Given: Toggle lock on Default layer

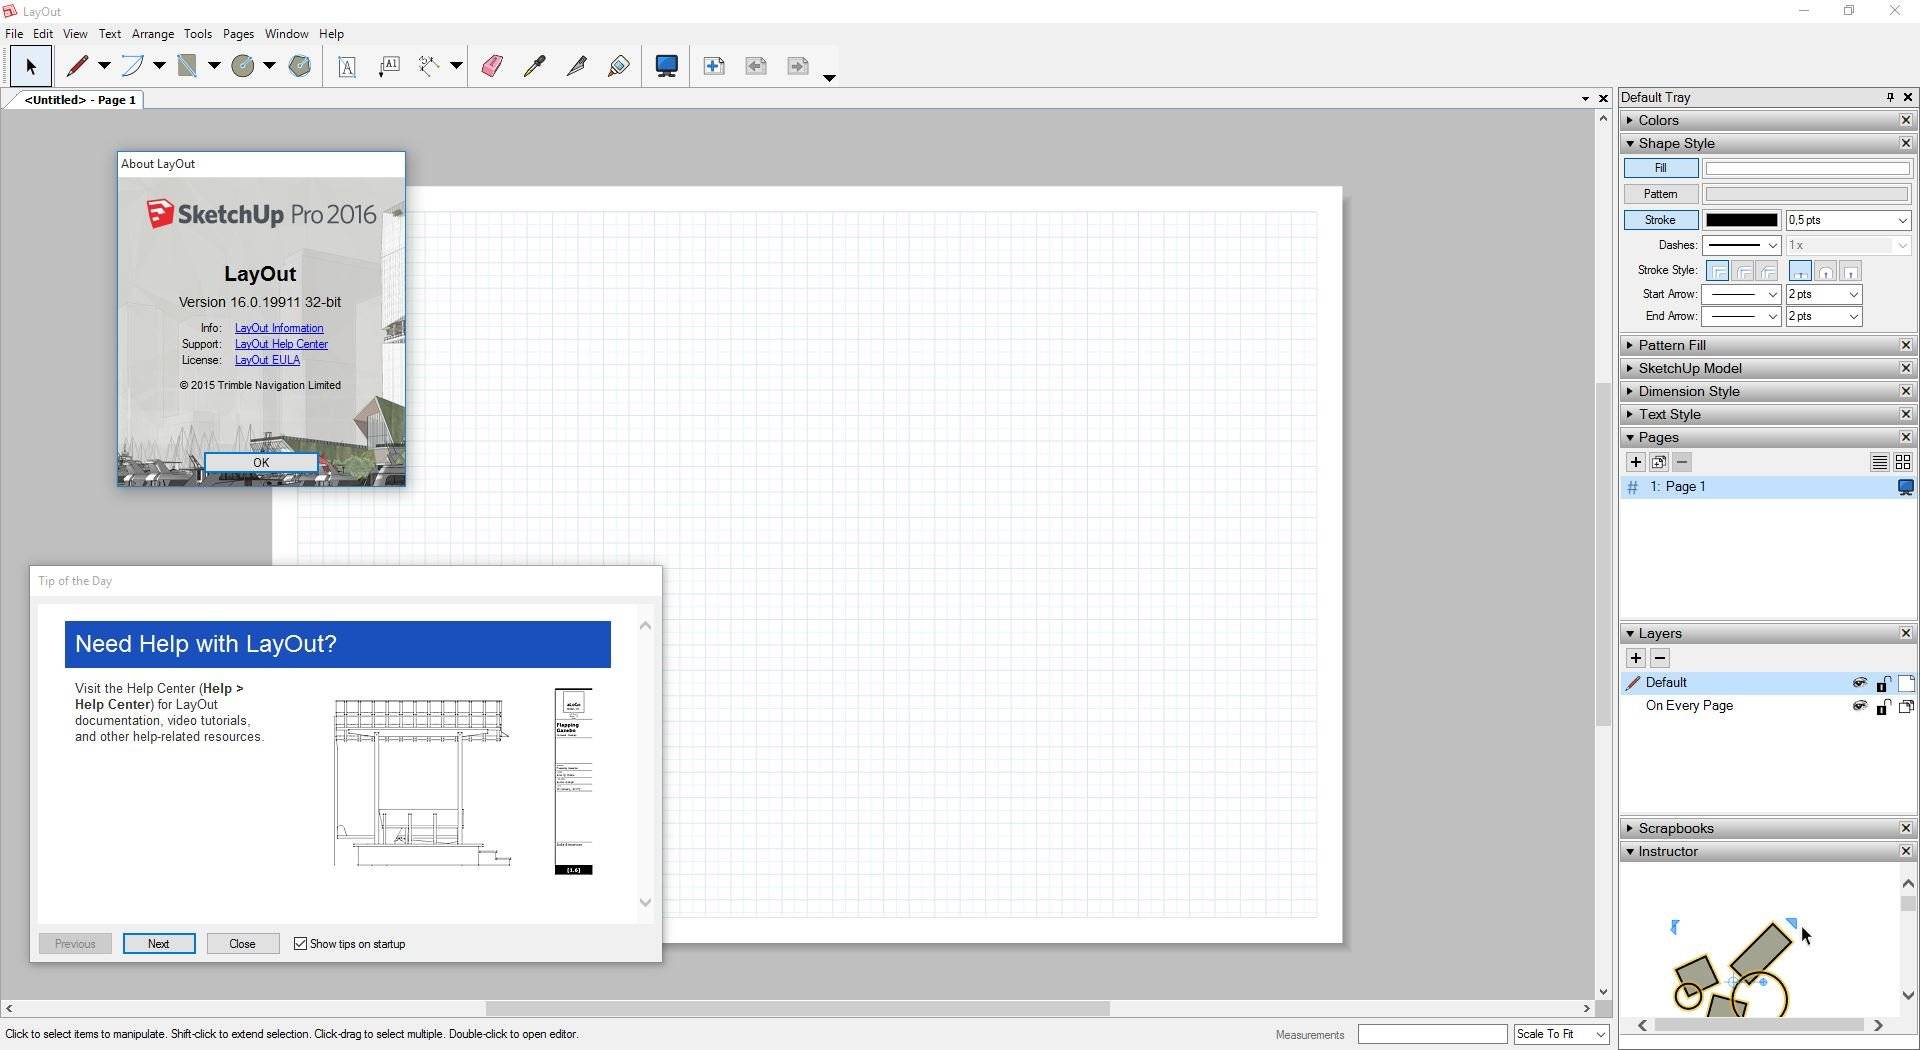Looking at the screenshot, I should [x=1882, y=684].
